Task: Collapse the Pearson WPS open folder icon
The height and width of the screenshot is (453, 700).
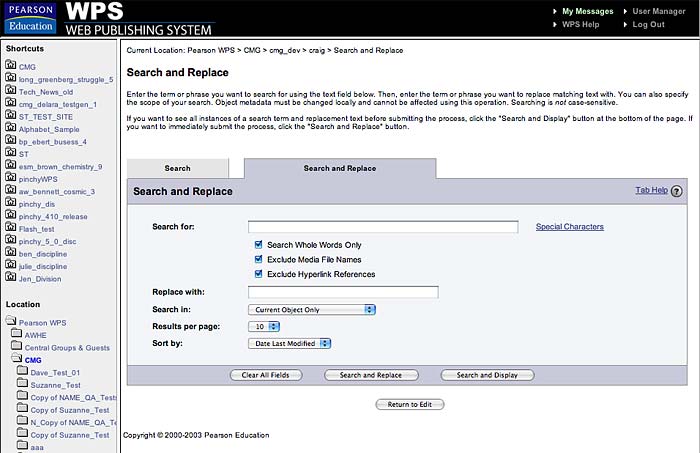Action: coord(11,320)
